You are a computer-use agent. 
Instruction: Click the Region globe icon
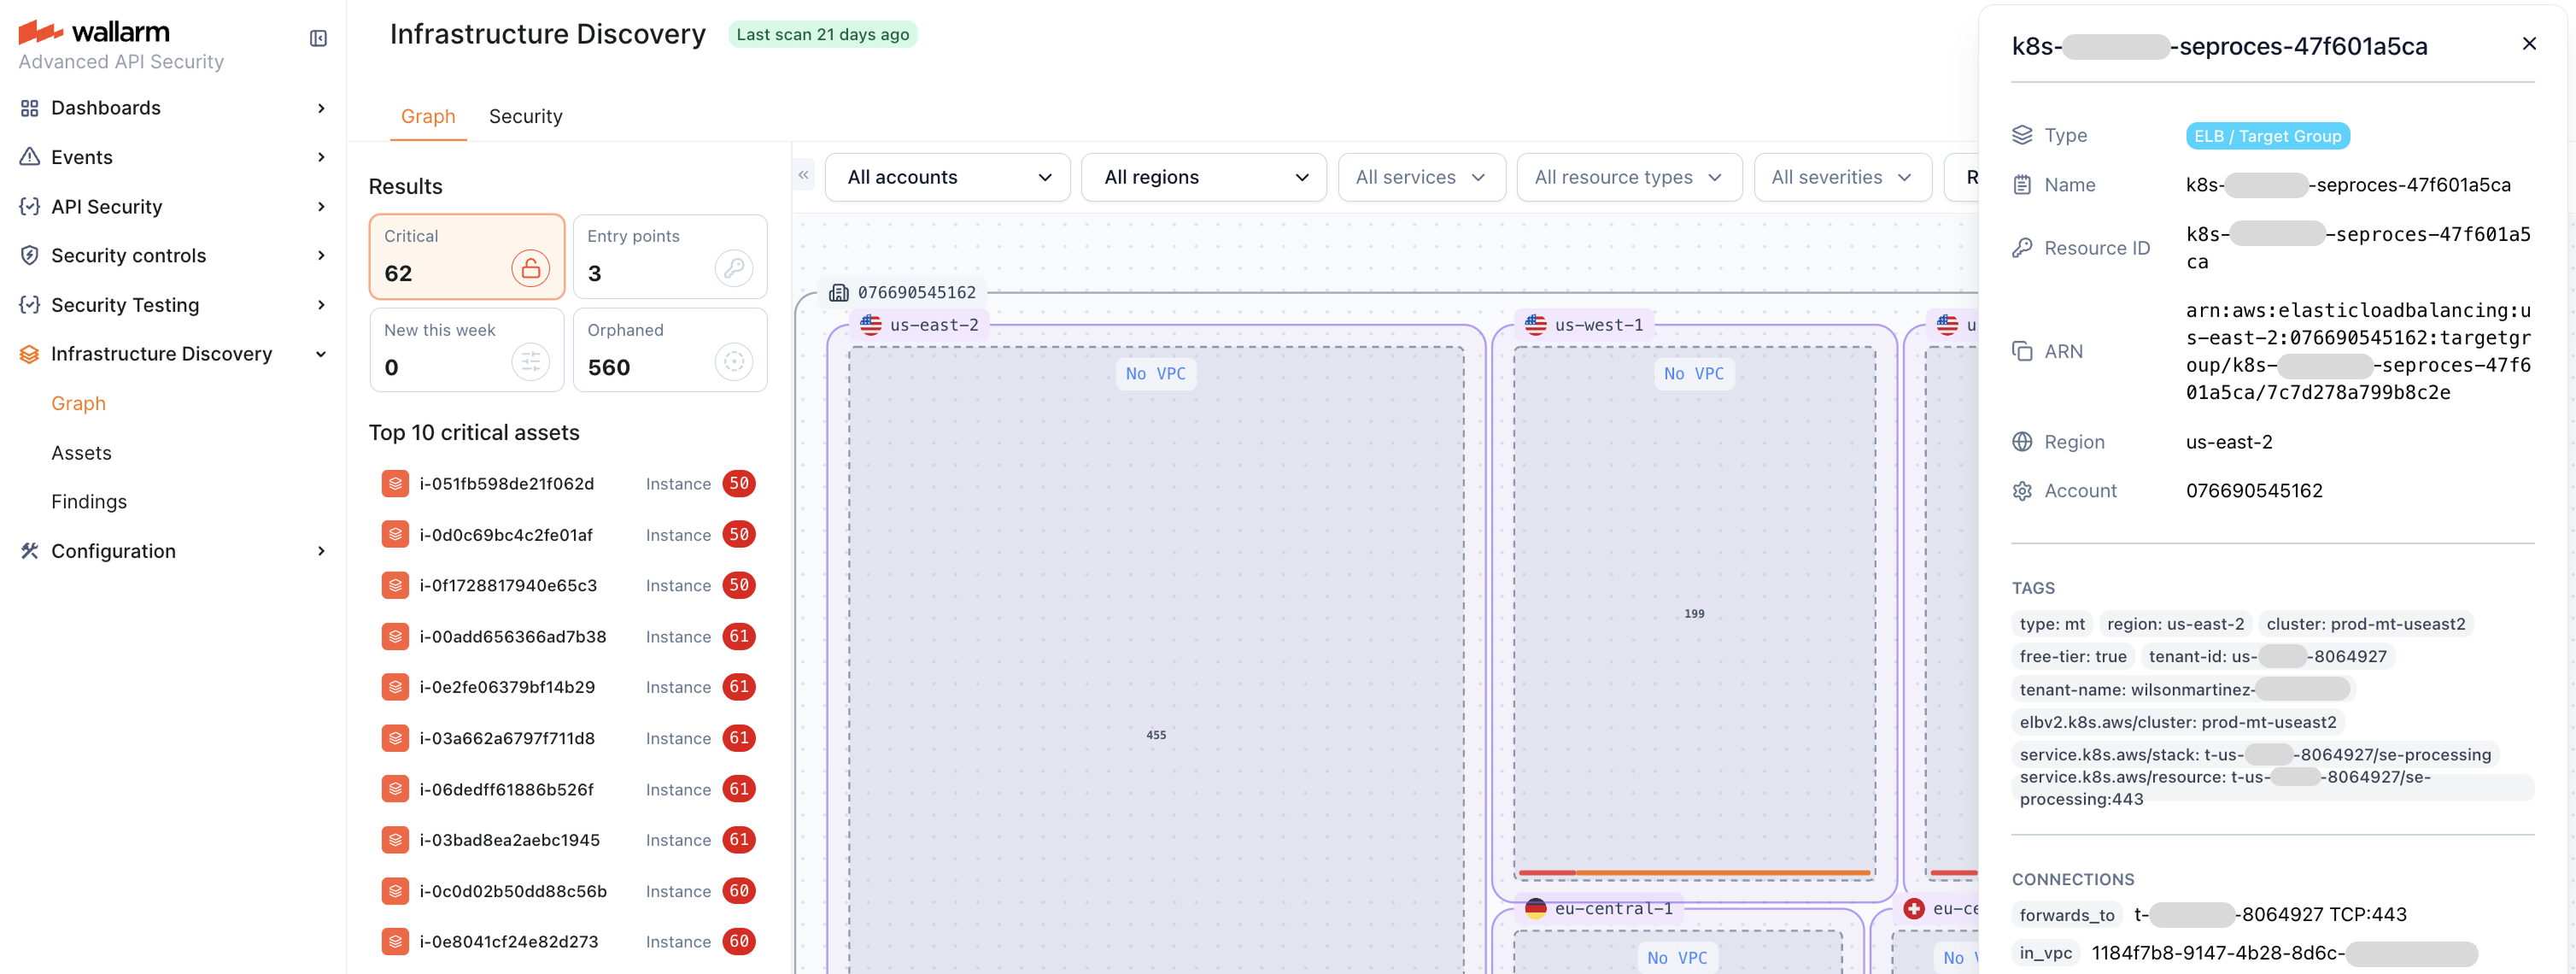coord(2022,442)
